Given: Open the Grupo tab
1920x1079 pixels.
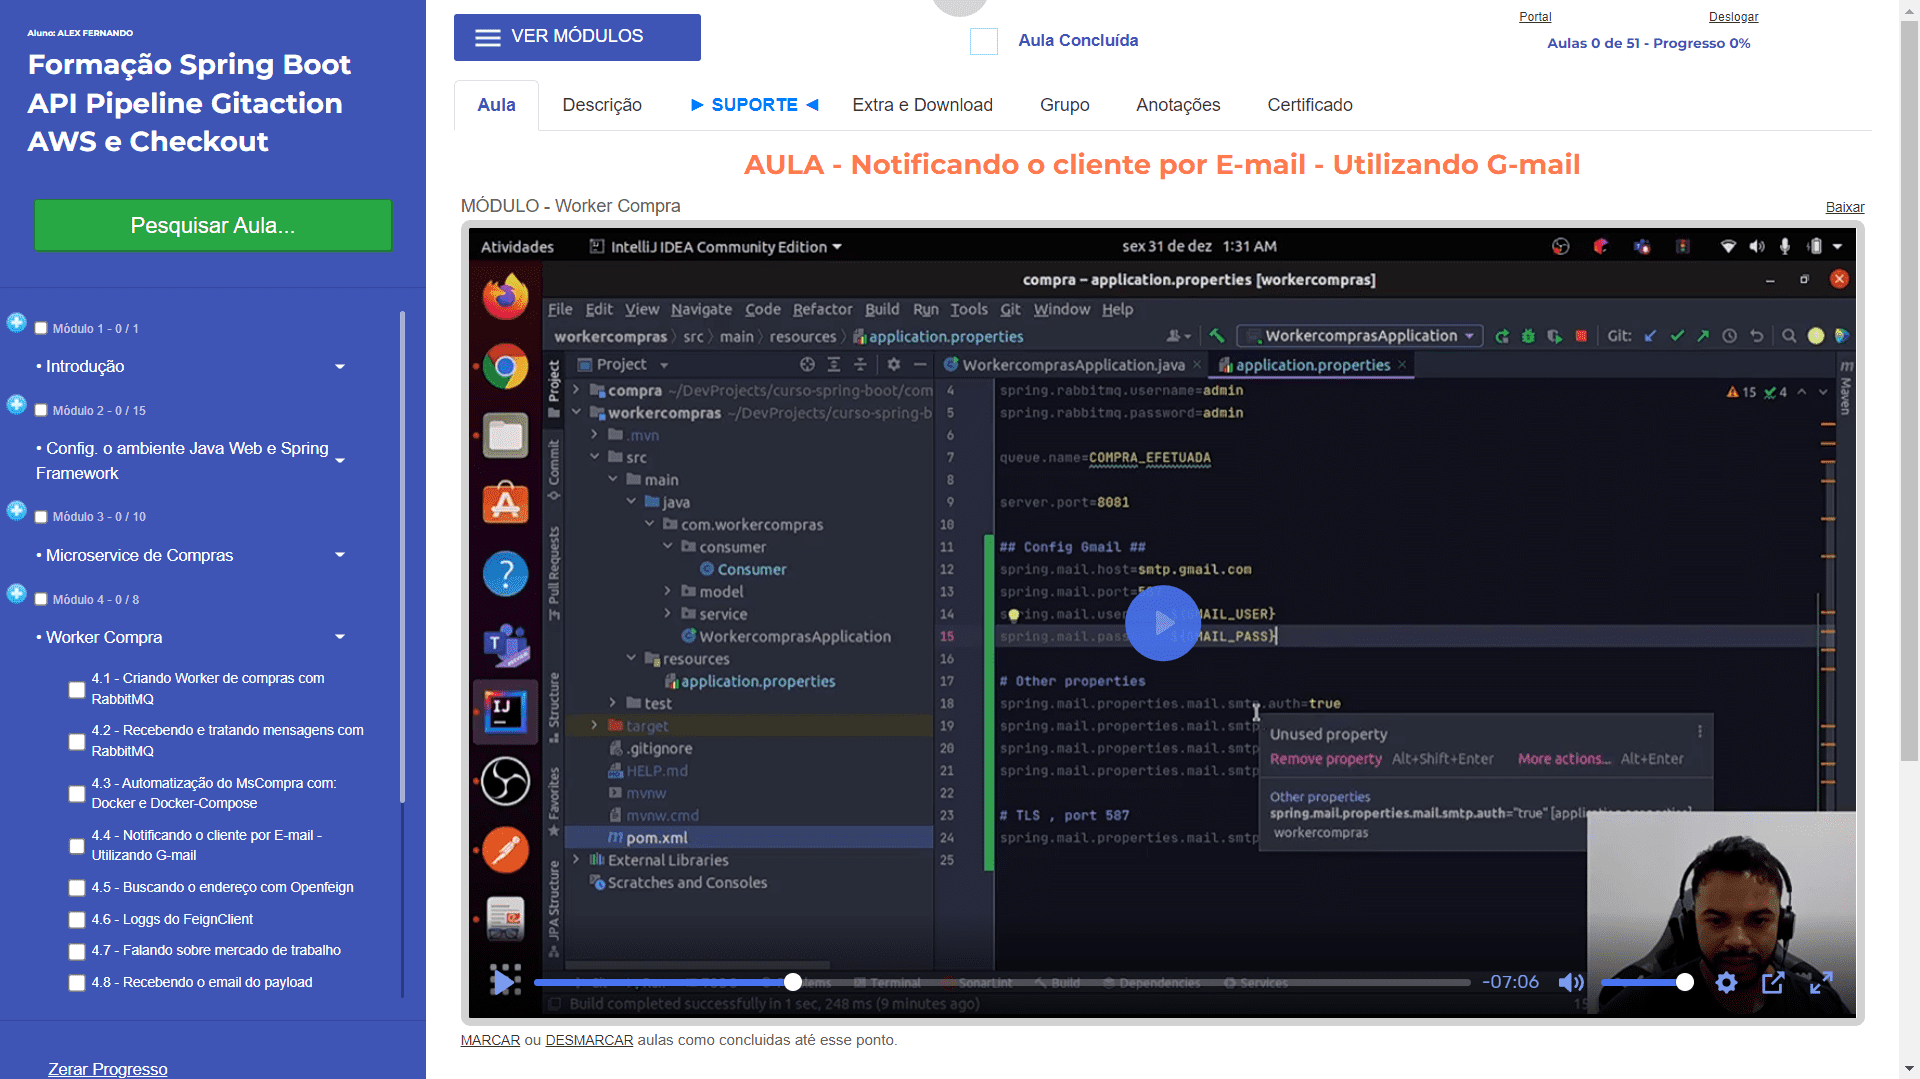Looking at the screenshot, I should (1064, 105).
